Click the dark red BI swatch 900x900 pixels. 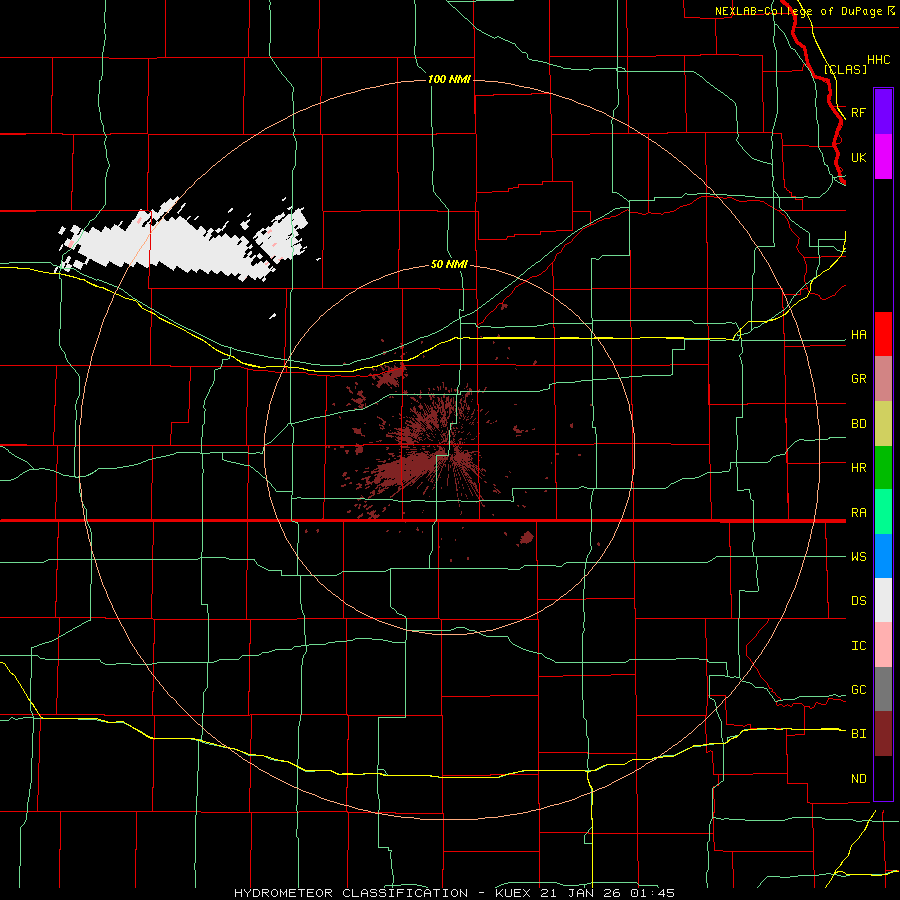[883, 734]
